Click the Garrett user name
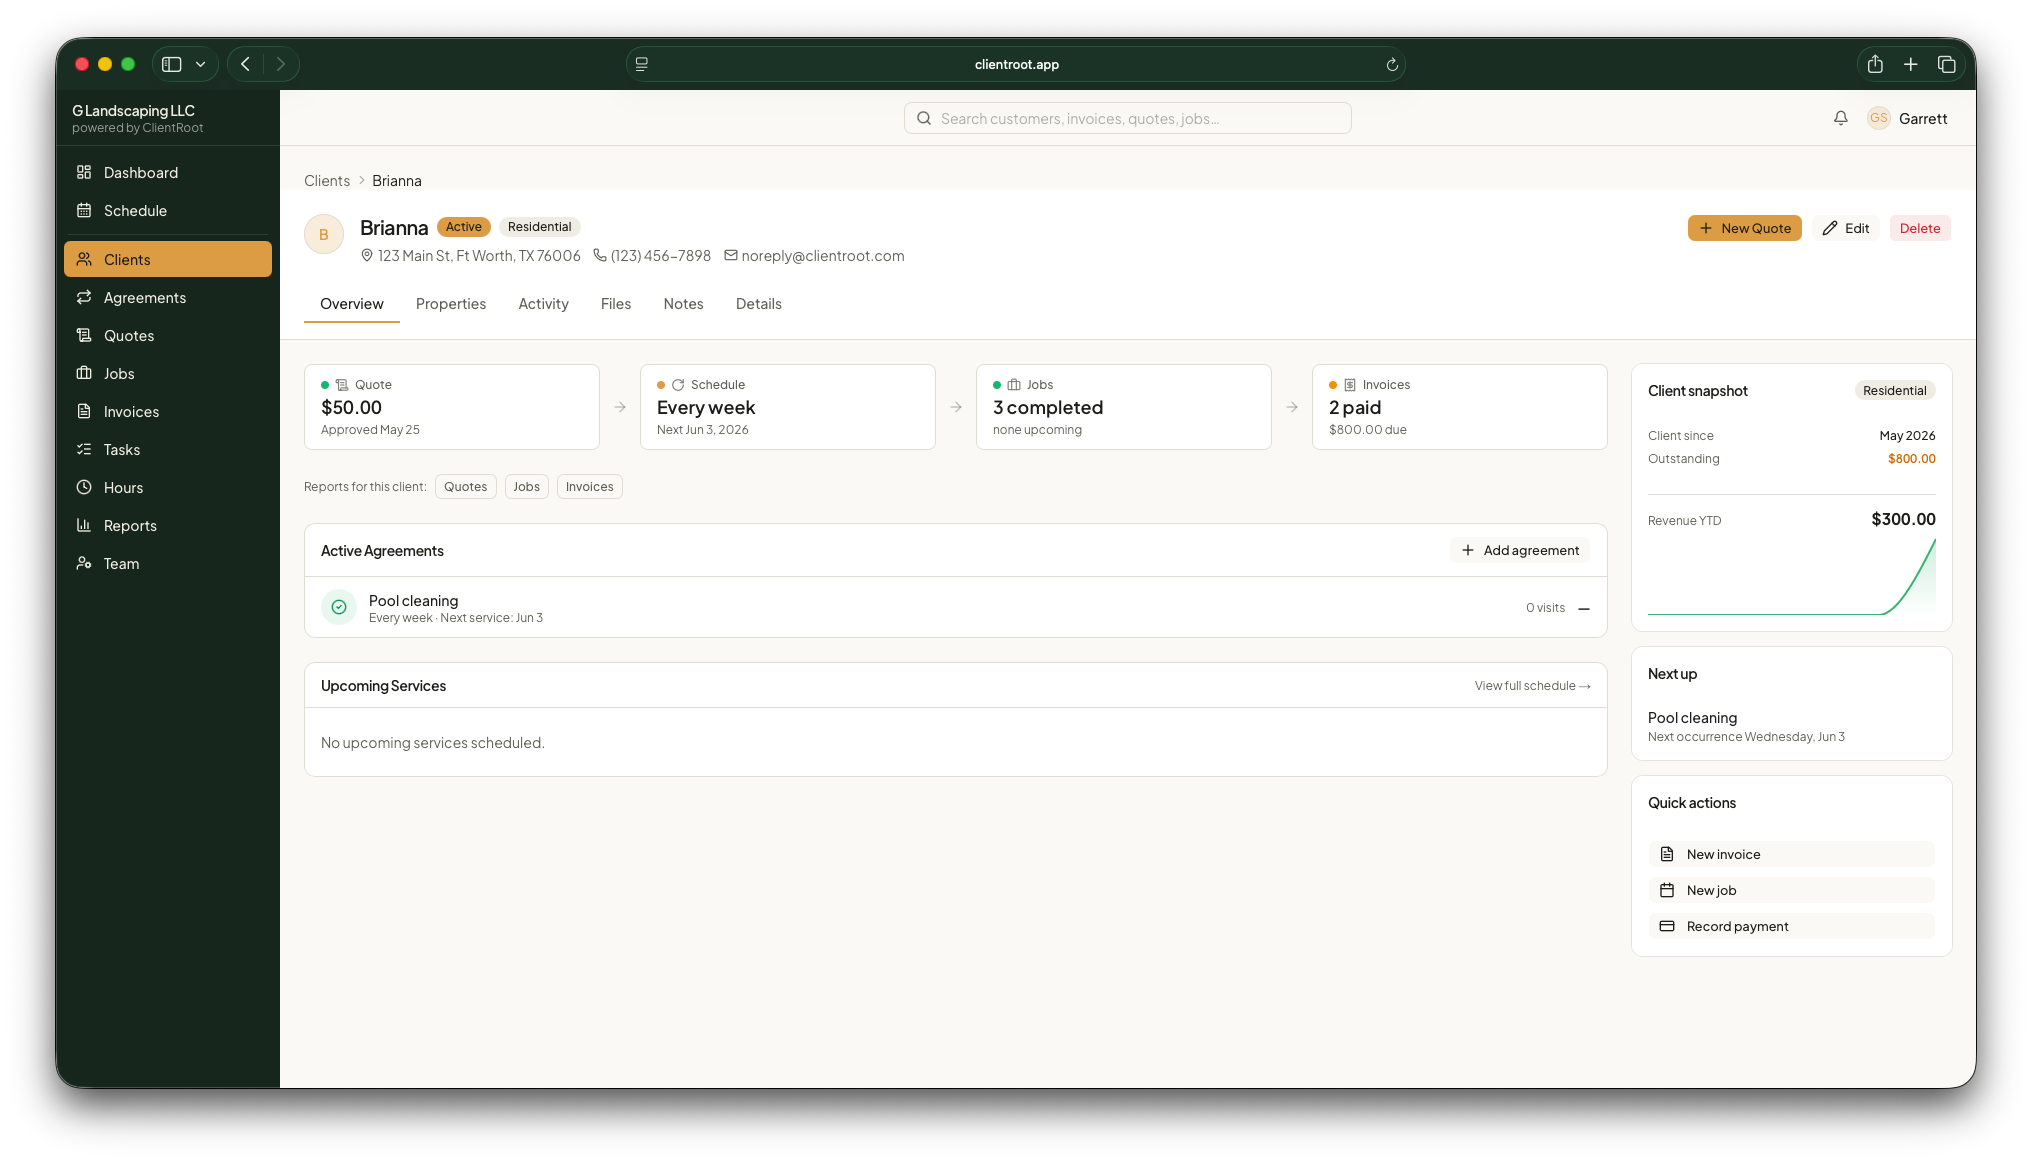The height and width of the screenshot is (1162, 2032). [1923, 118]
